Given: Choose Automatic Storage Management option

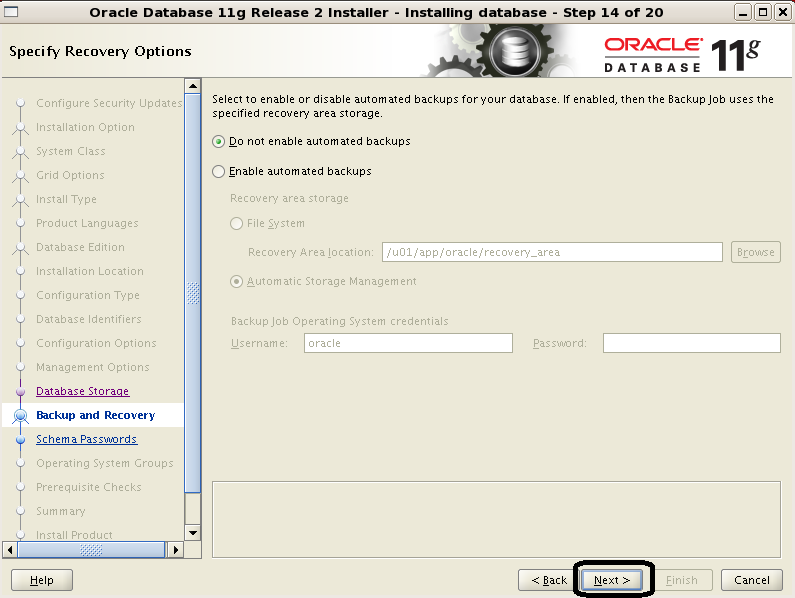Looking at the screenshot, I should tap(237, 282).
